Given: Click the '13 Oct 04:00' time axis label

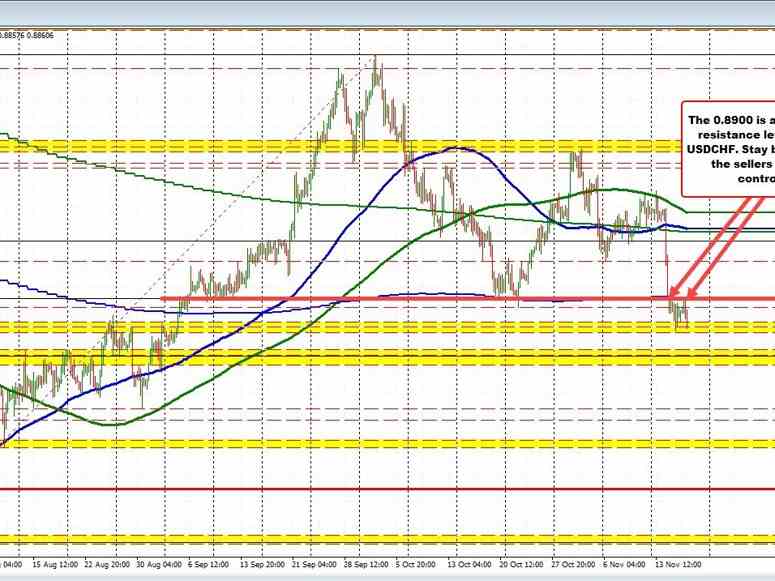Looking at the screenshot, I should tap(469, 564).
